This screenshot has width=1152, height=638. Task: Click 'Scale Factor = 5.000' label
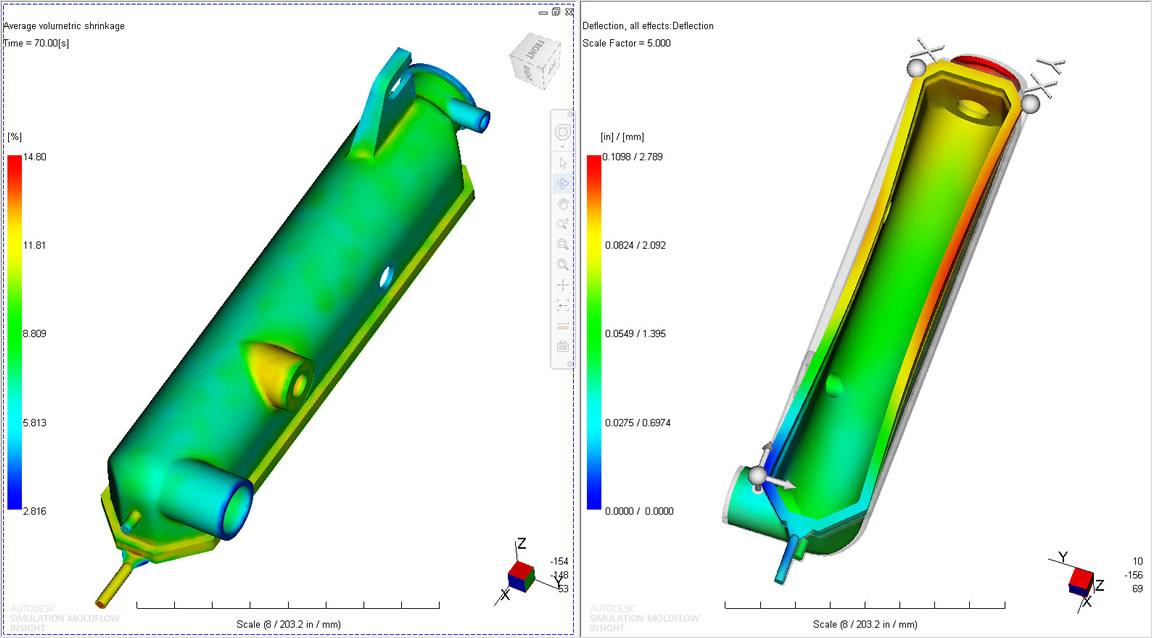[627, 43]
